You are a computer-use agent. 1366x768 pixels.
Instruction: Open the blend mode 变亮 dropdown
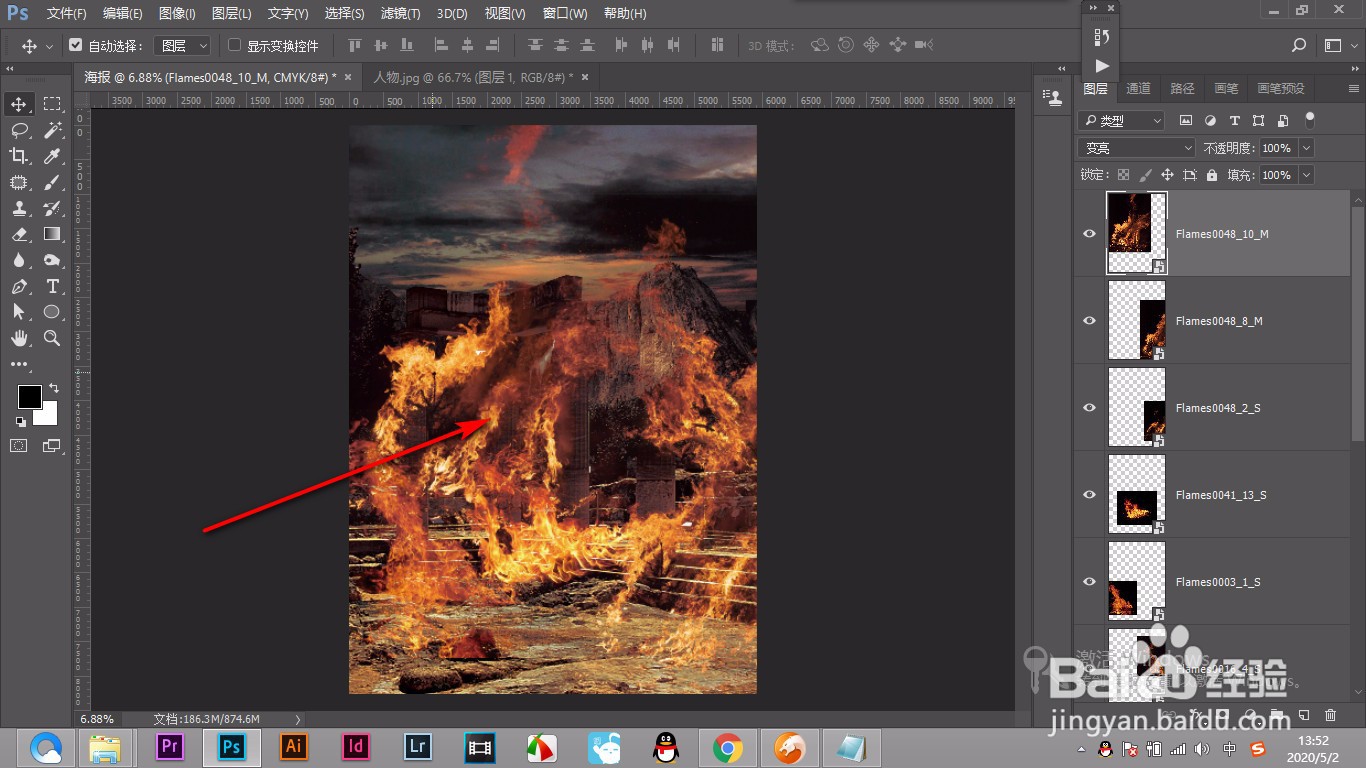(1137, 148)
